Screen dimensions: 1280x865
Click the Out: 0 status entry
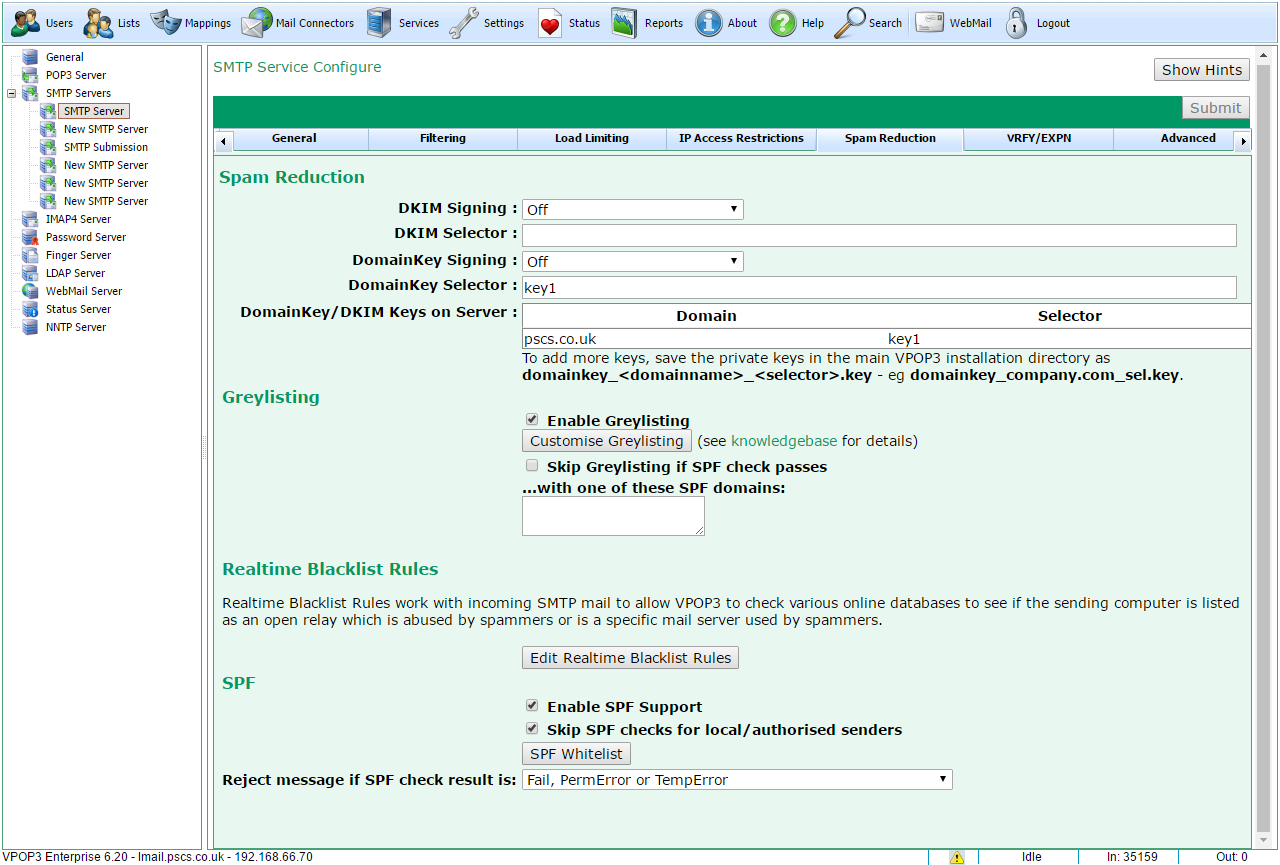(1231, 857)
